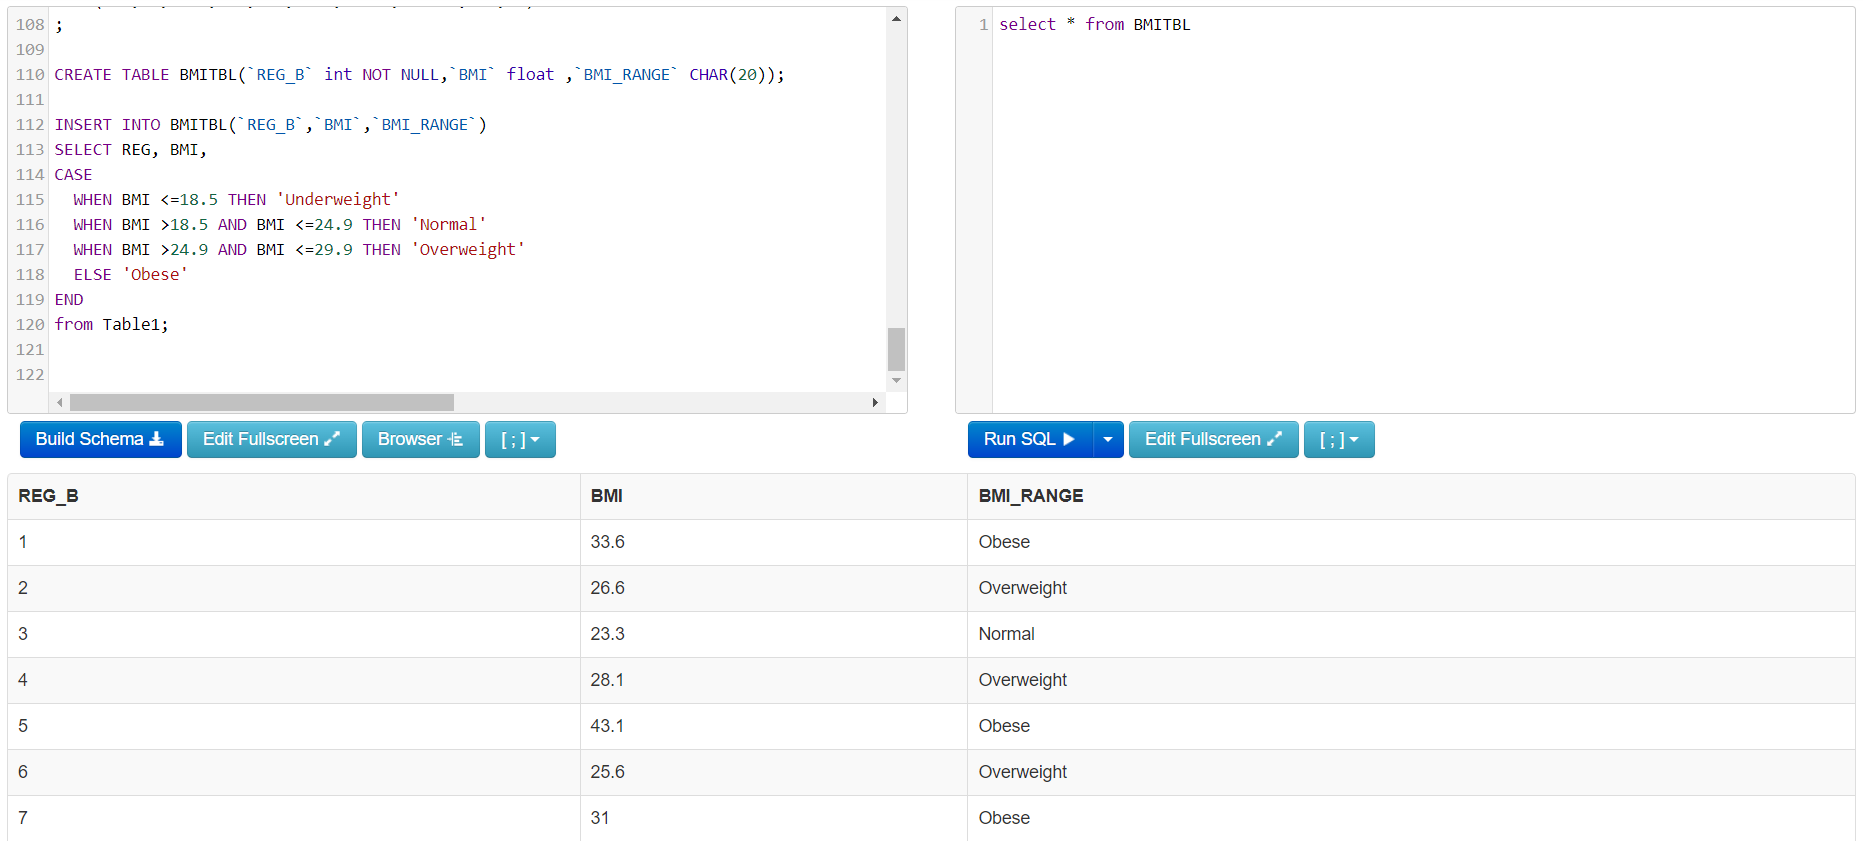Image resolution: width=1863 pixels, height=841 pixels.
Task: Click the 'Underweight' WHEN line
Action: 236,199
